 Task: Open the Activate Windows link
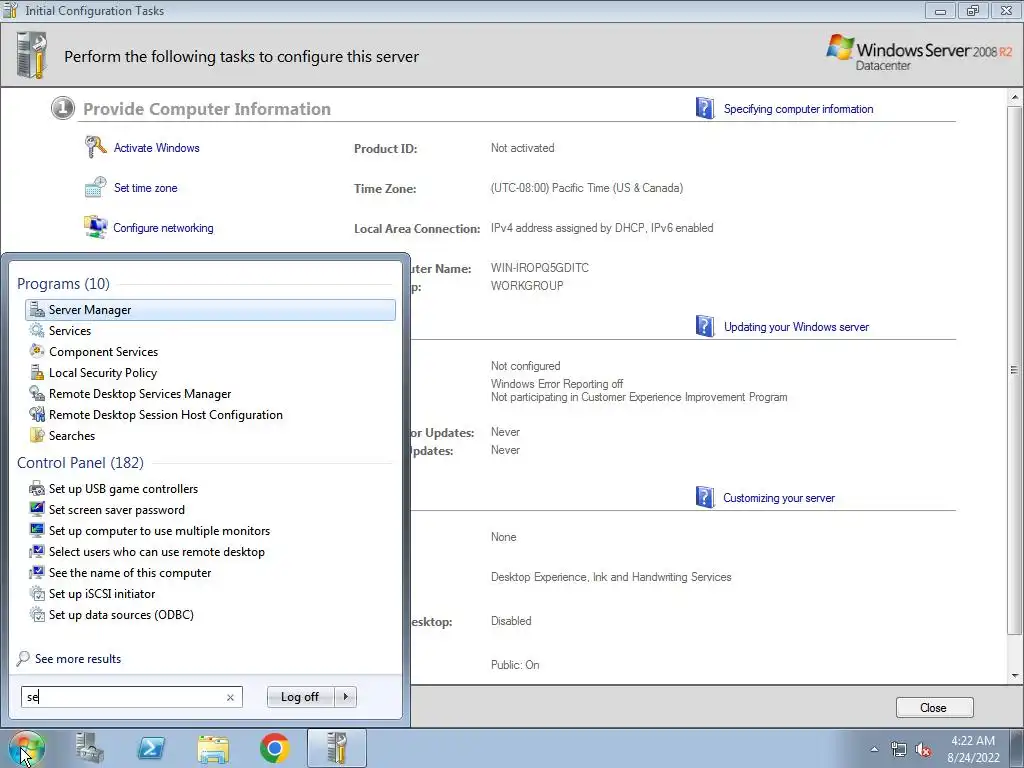click(x=157, y=148)
